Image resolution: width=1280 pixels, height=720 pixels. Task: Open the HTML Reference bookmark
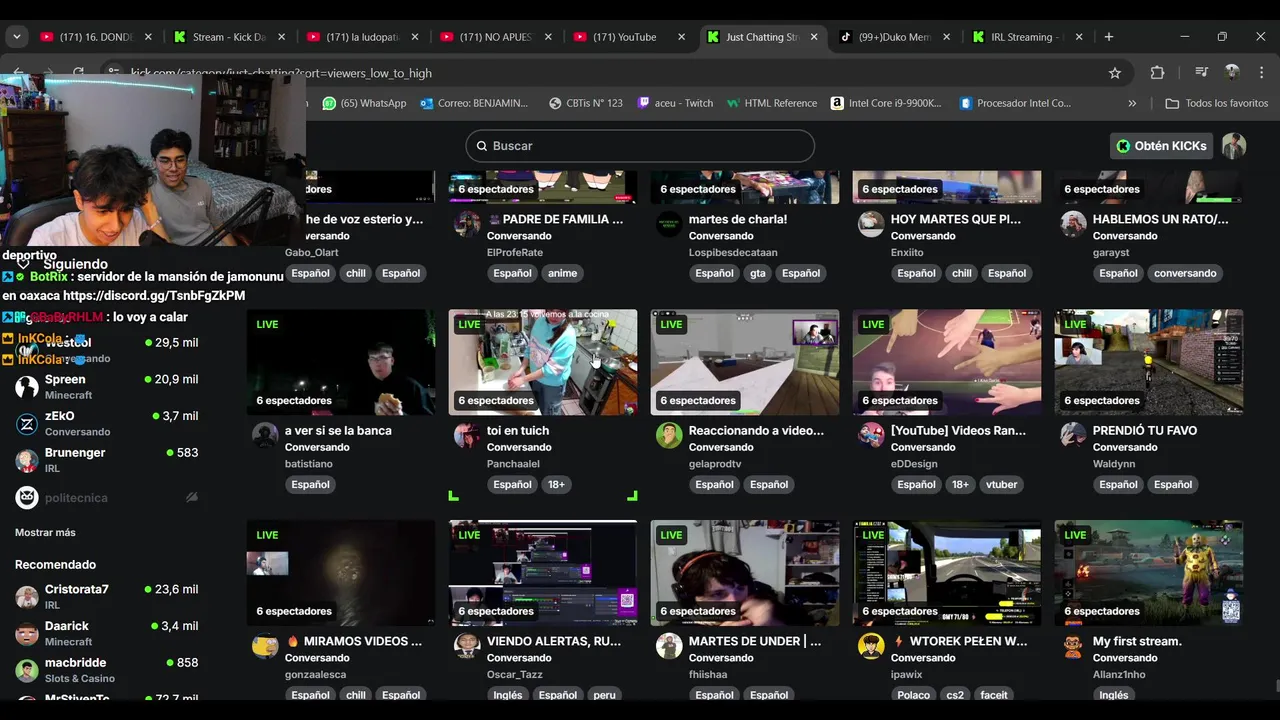pyautogui.click(x=772, y=103)
